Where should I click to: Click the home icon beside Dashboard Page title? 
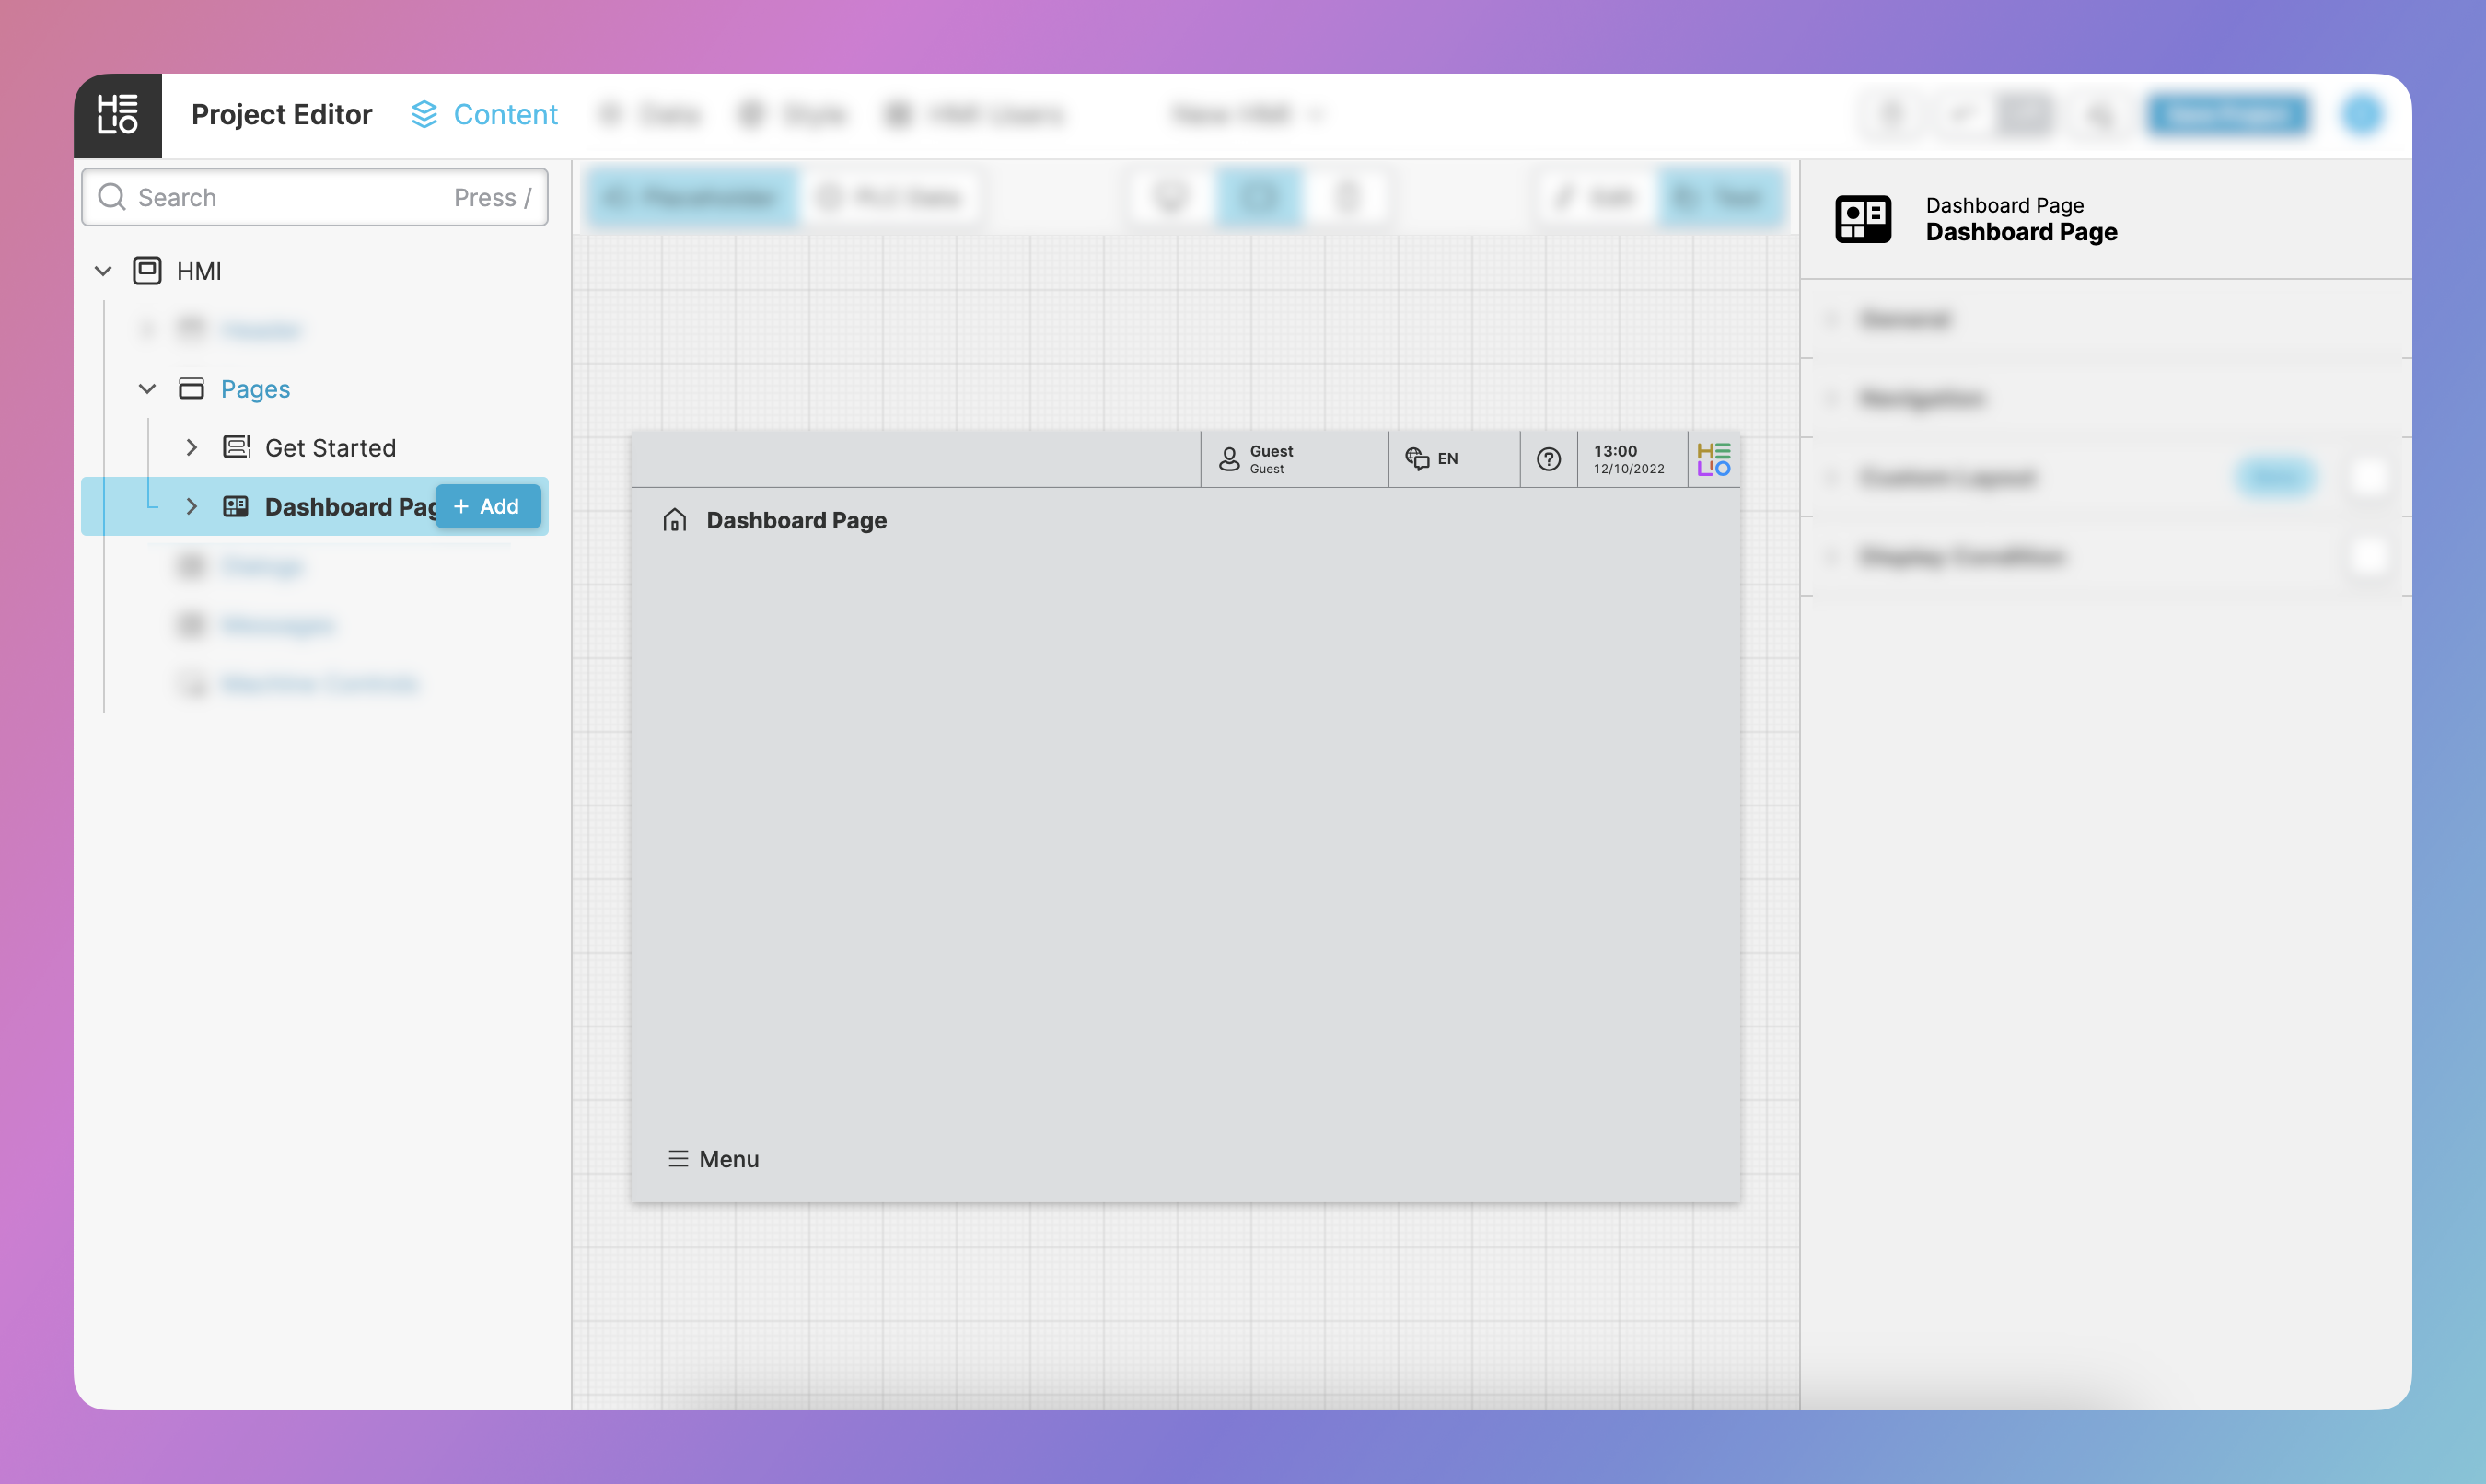point(675,520)
